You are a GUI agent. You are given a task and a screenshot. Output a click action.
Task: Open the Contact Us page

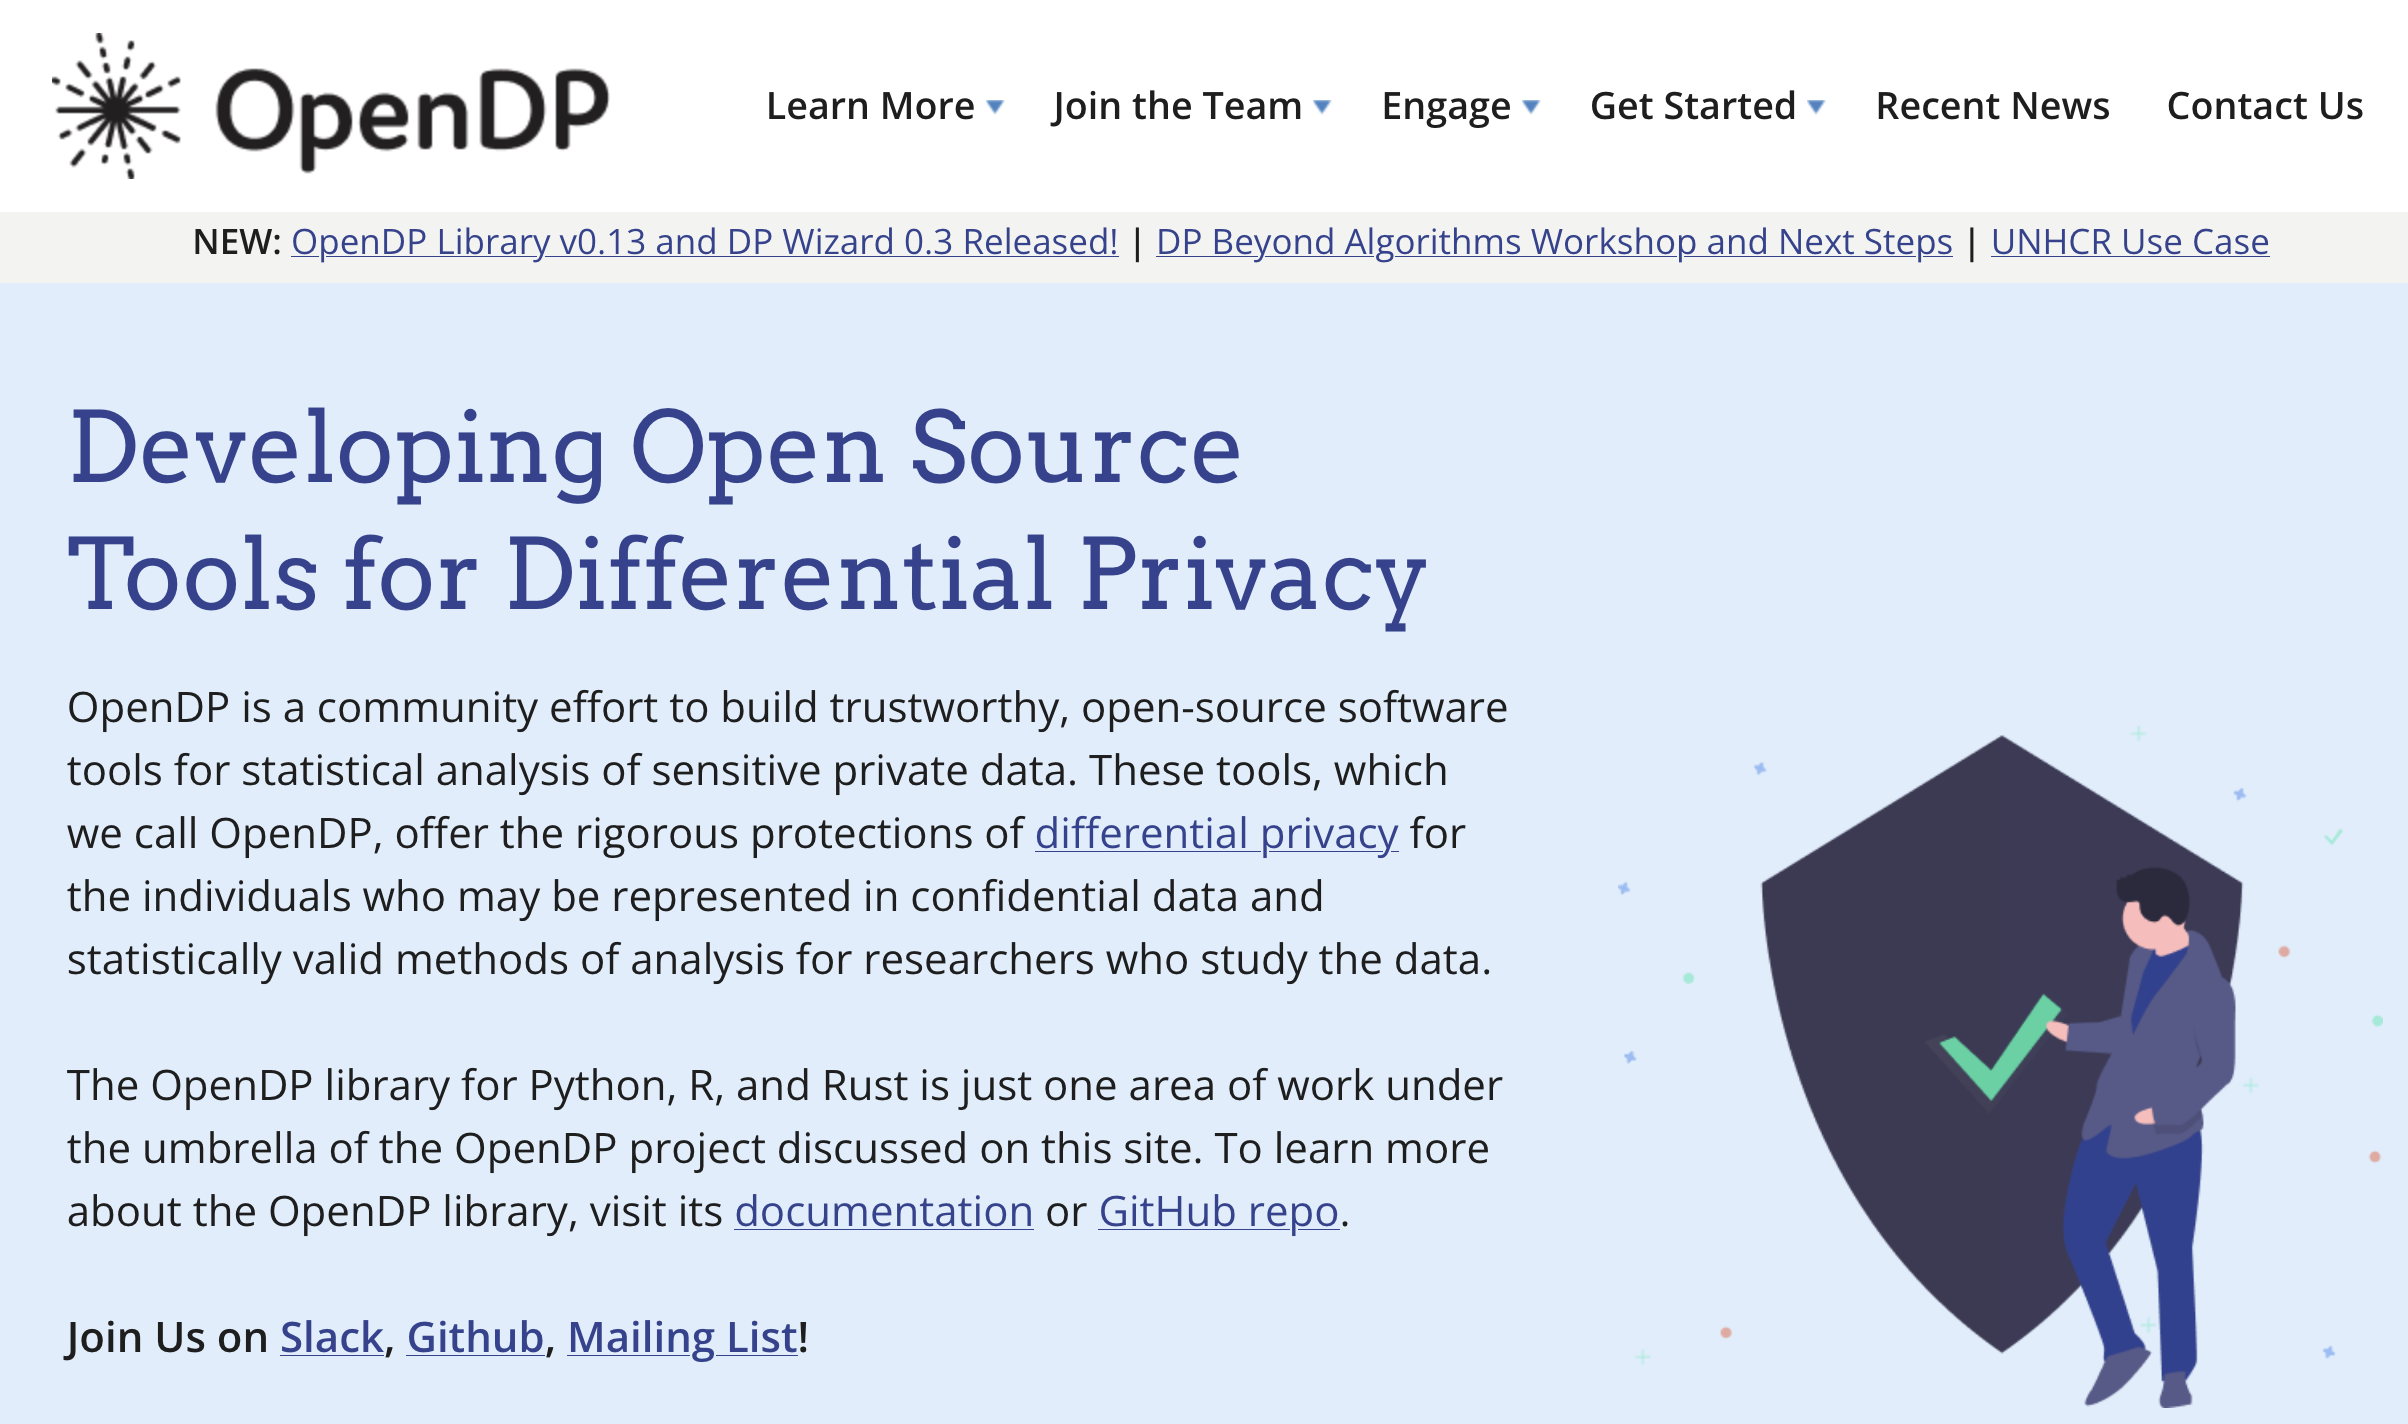2265,106
